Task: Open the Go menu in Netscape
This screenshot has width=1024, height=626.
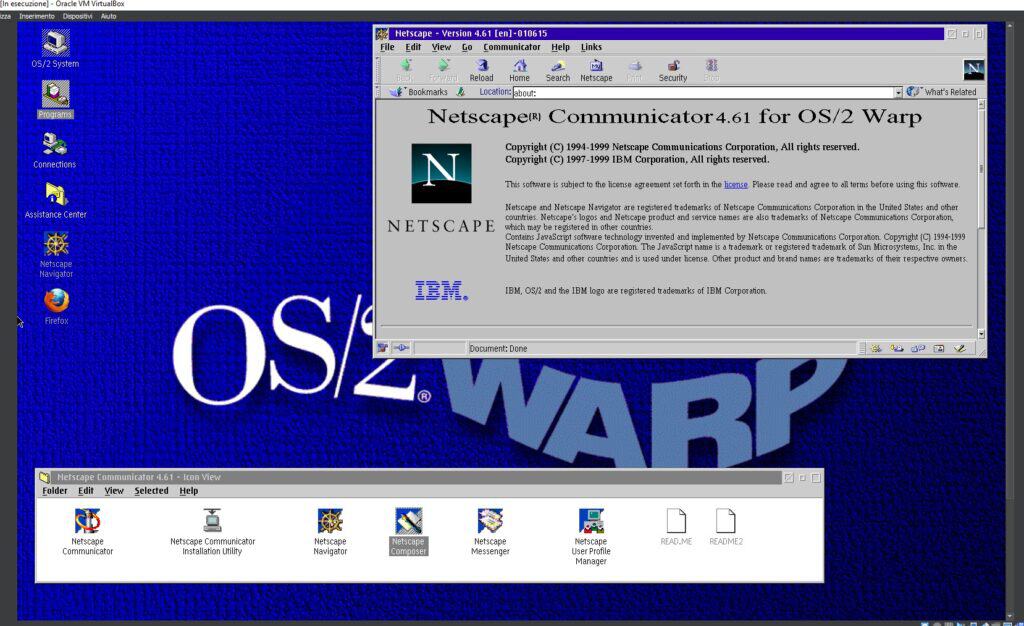Action: tap(467, 47)
